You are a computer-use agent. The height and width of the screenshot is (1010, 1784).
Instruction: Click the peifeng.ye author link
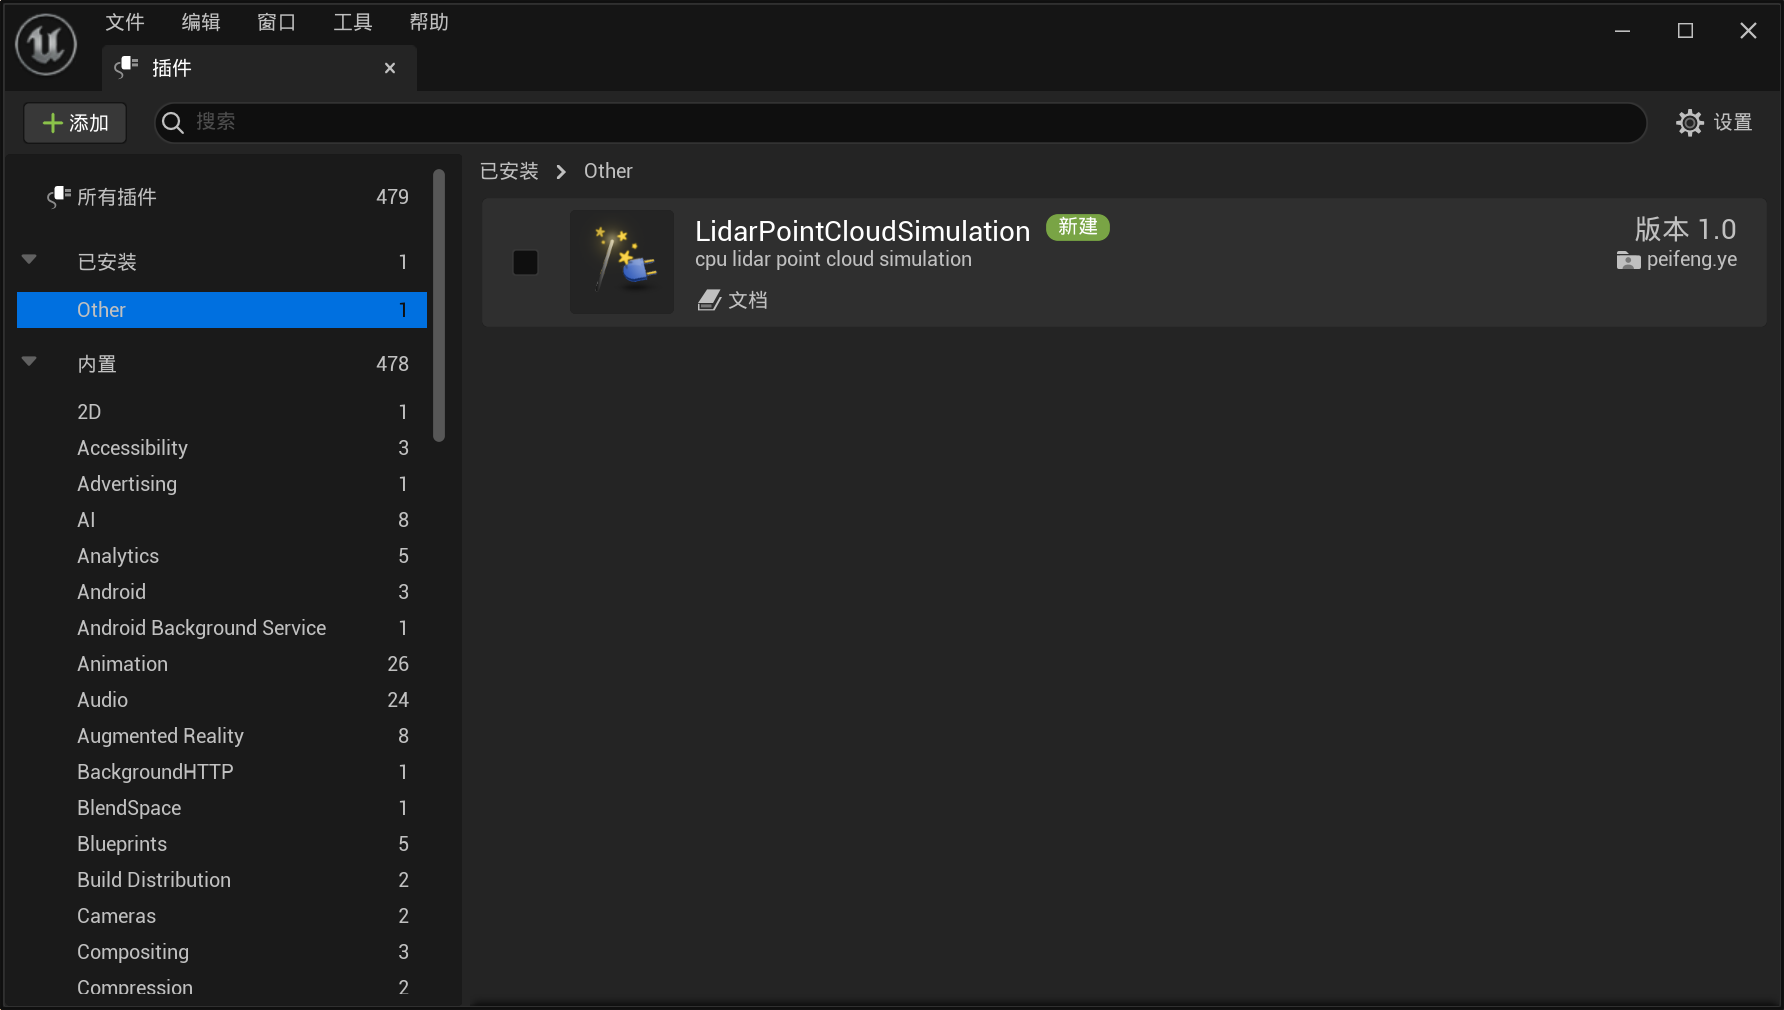coord(1692,260)
